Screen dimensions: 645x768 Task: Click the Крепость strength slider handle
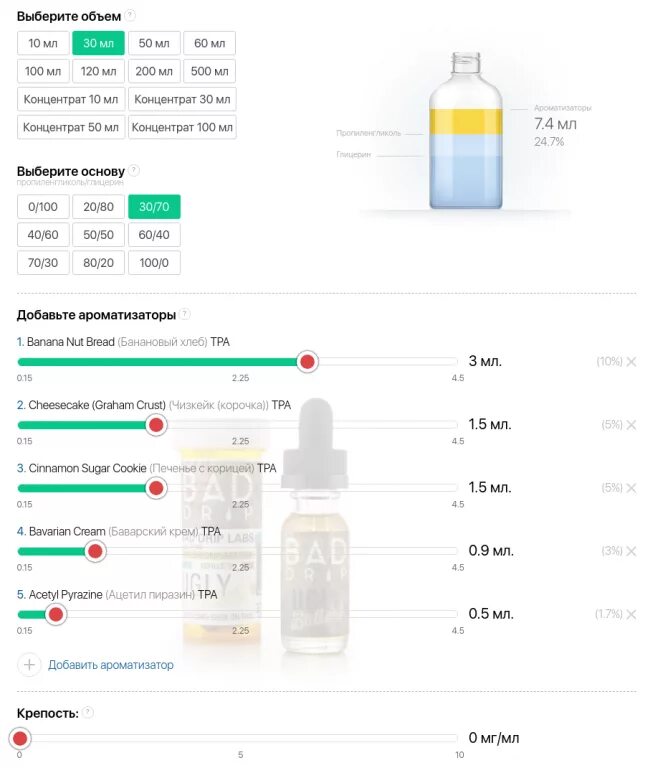tap(20, 739)
